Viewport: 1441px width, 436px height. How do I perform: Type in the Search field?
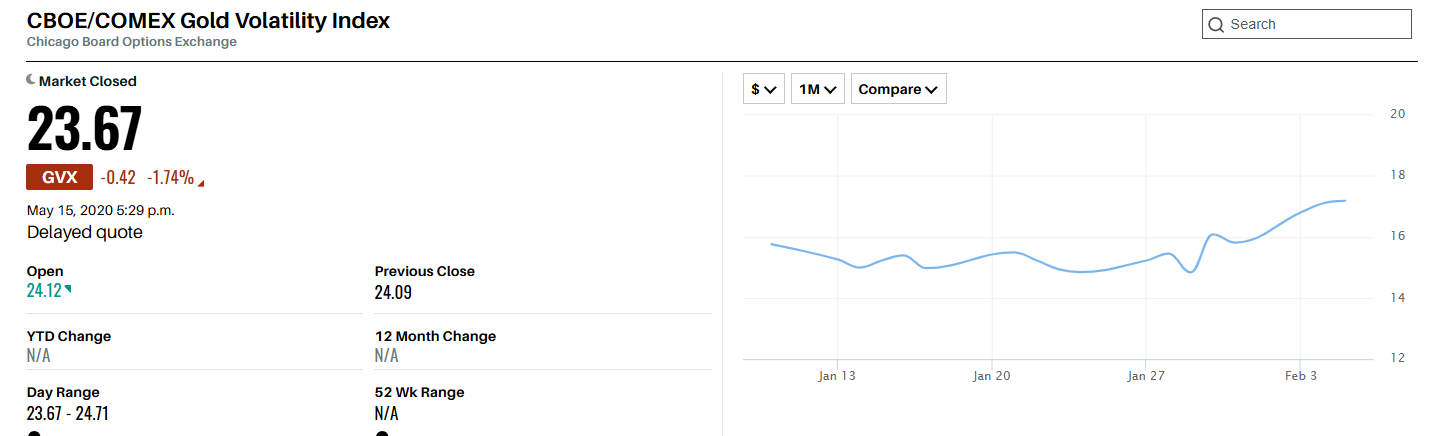point(1315,24)
